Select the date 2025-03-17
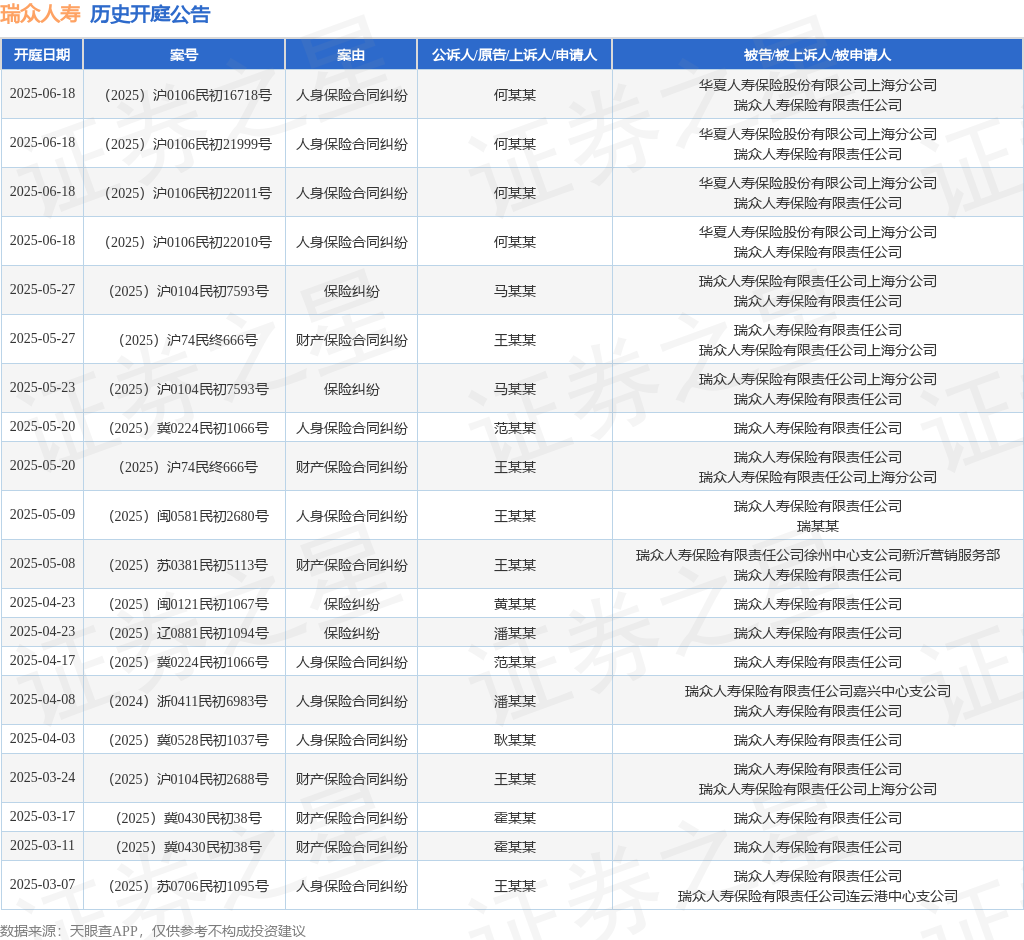This screenshot has height=940, width=1024. click(x=42, y=816)
